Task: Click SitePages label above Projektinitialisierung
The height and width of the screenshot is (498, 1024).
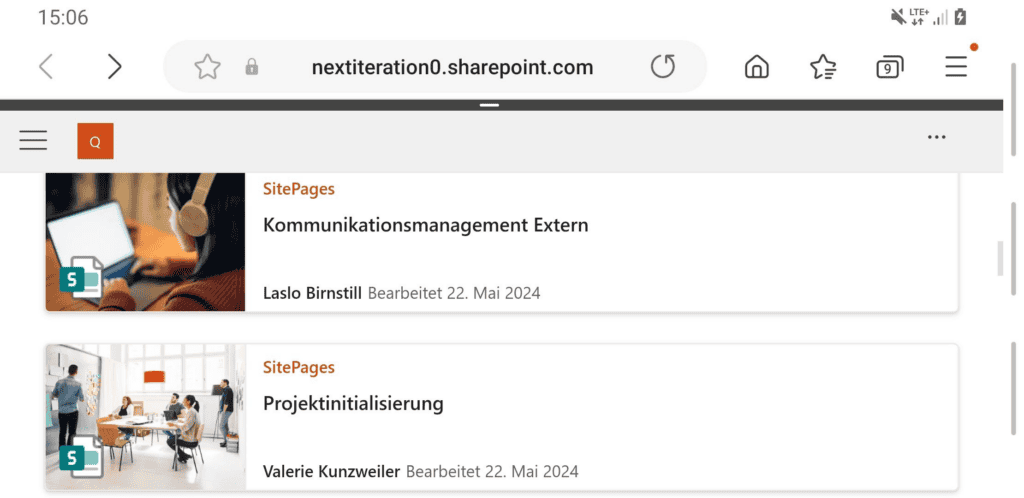Action: pyautogui.click(x=298, y=368)
